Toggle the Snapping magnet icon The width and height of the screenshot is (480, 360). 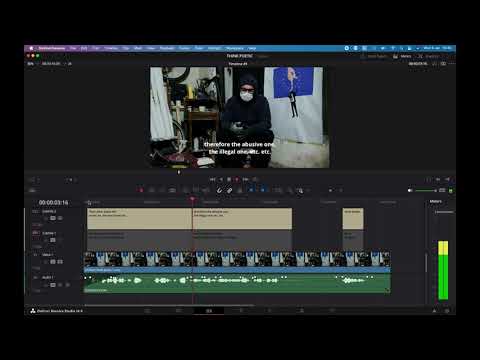click(219, 190)
